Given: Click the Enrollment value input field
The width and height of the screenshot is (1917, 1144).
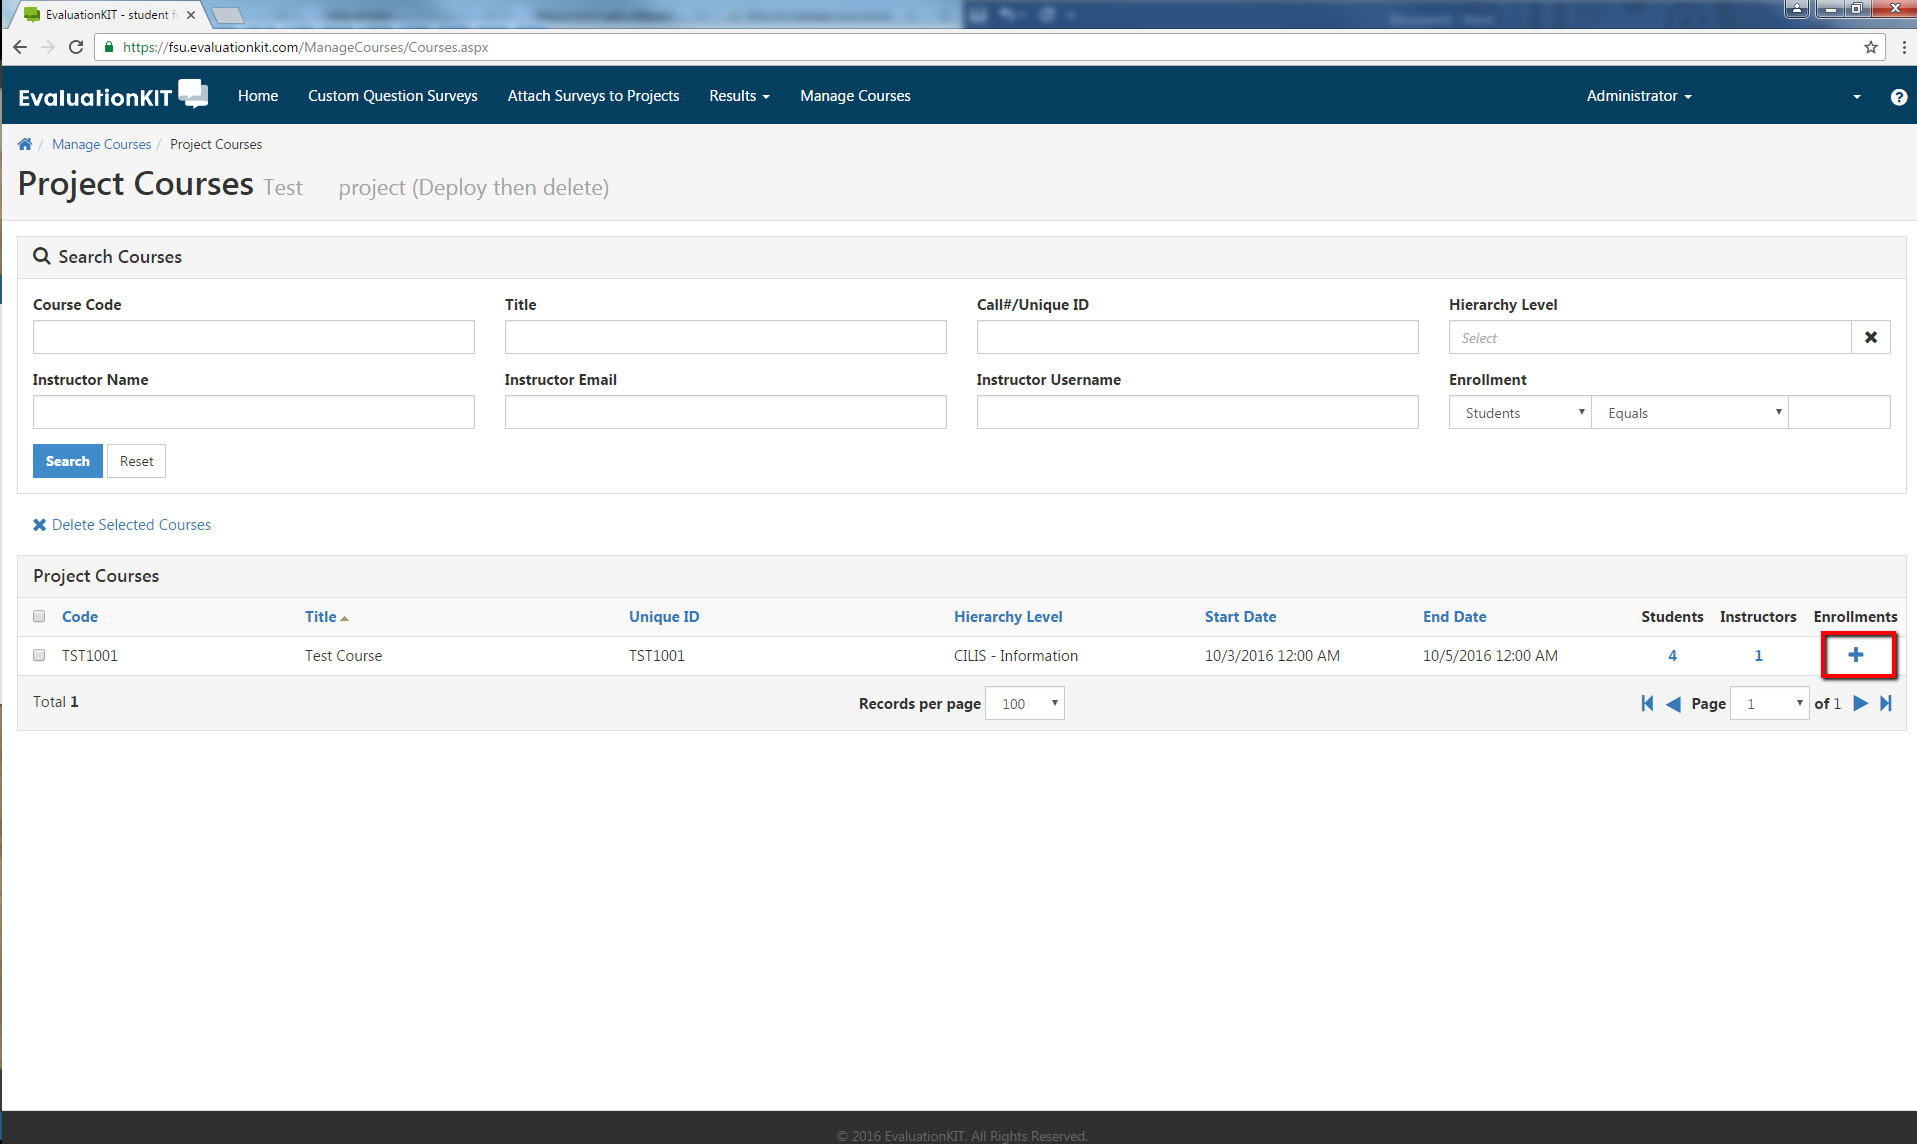Looking at the screenshot, I should tap(1840, 412).
